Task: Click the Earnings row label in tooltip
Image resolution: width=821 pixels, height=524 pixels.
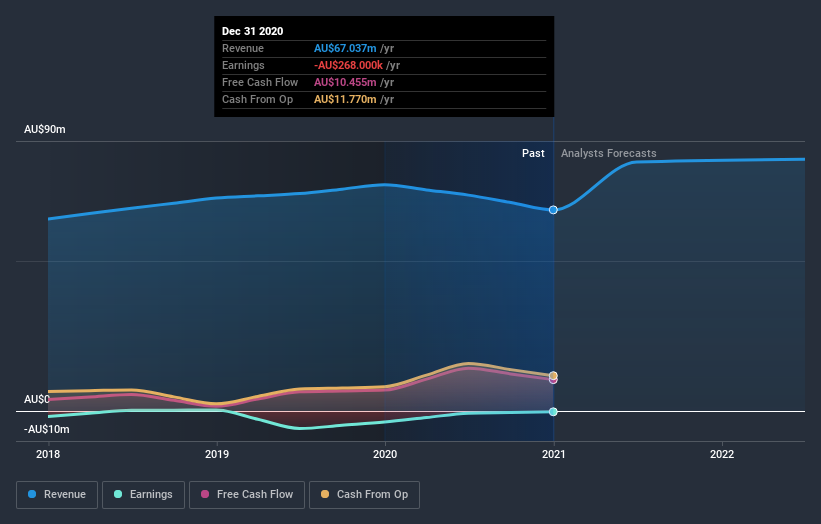Action: point(243,65)
